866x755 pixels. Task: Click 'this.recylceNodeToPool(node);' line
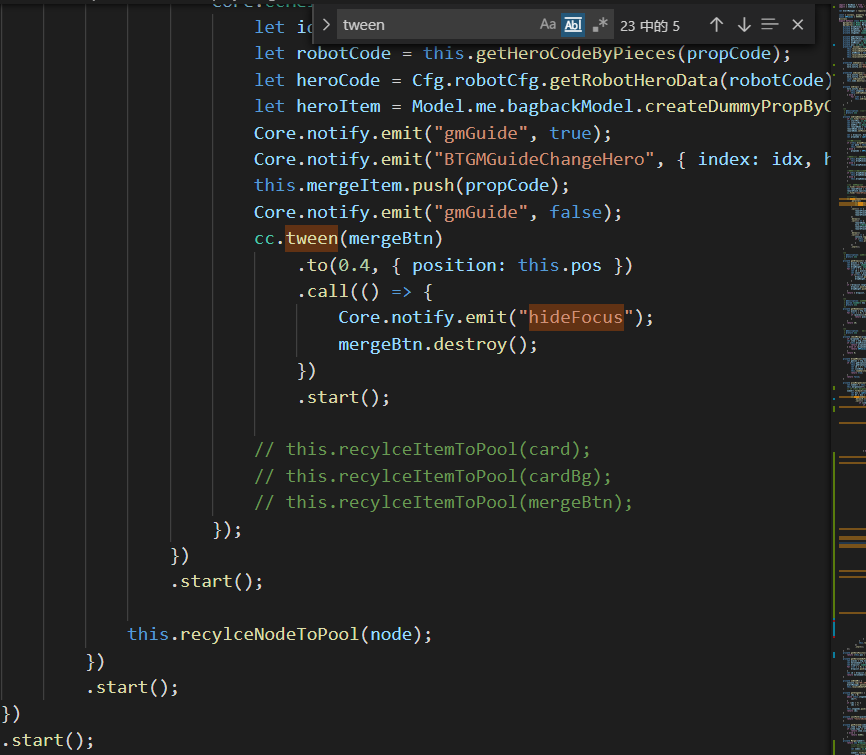click(279, 634)
